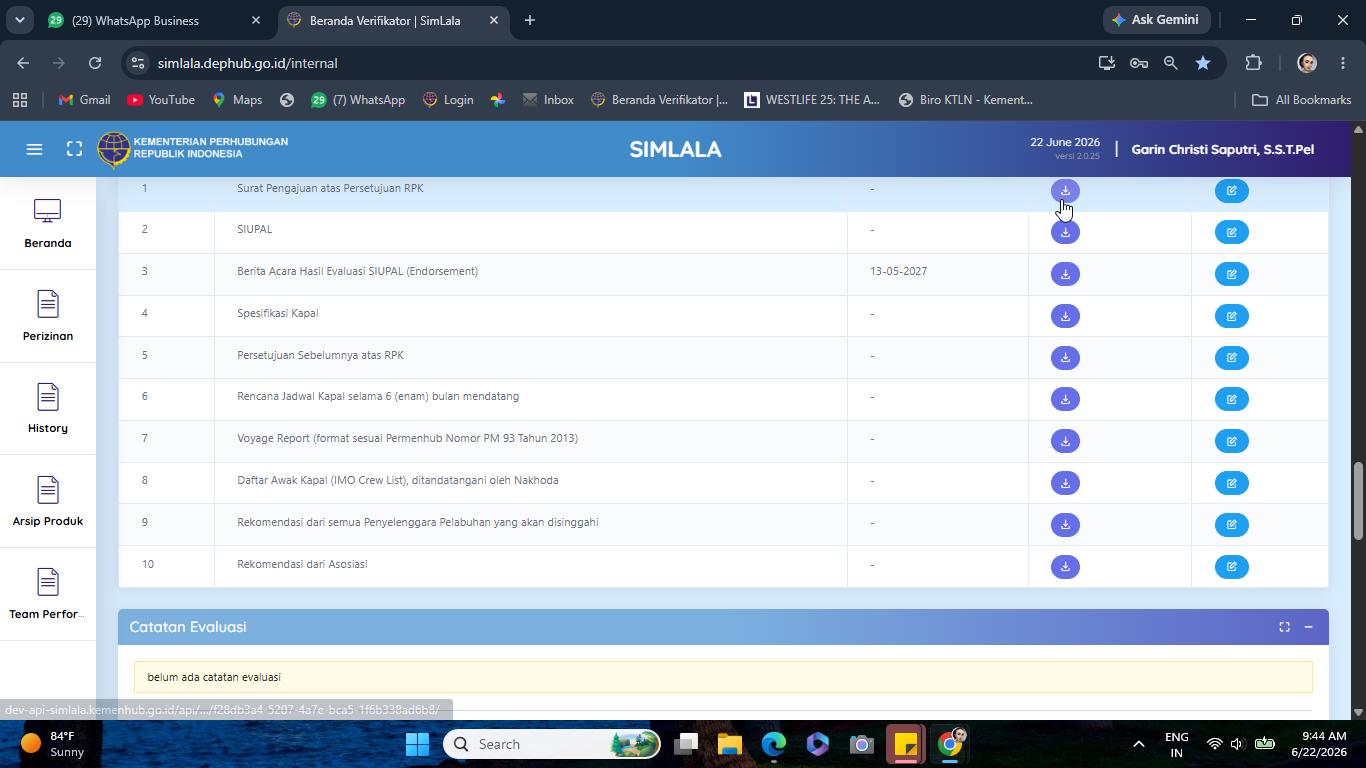Open WESTLIFE 25 bookmark

click(x=812, y=100)
